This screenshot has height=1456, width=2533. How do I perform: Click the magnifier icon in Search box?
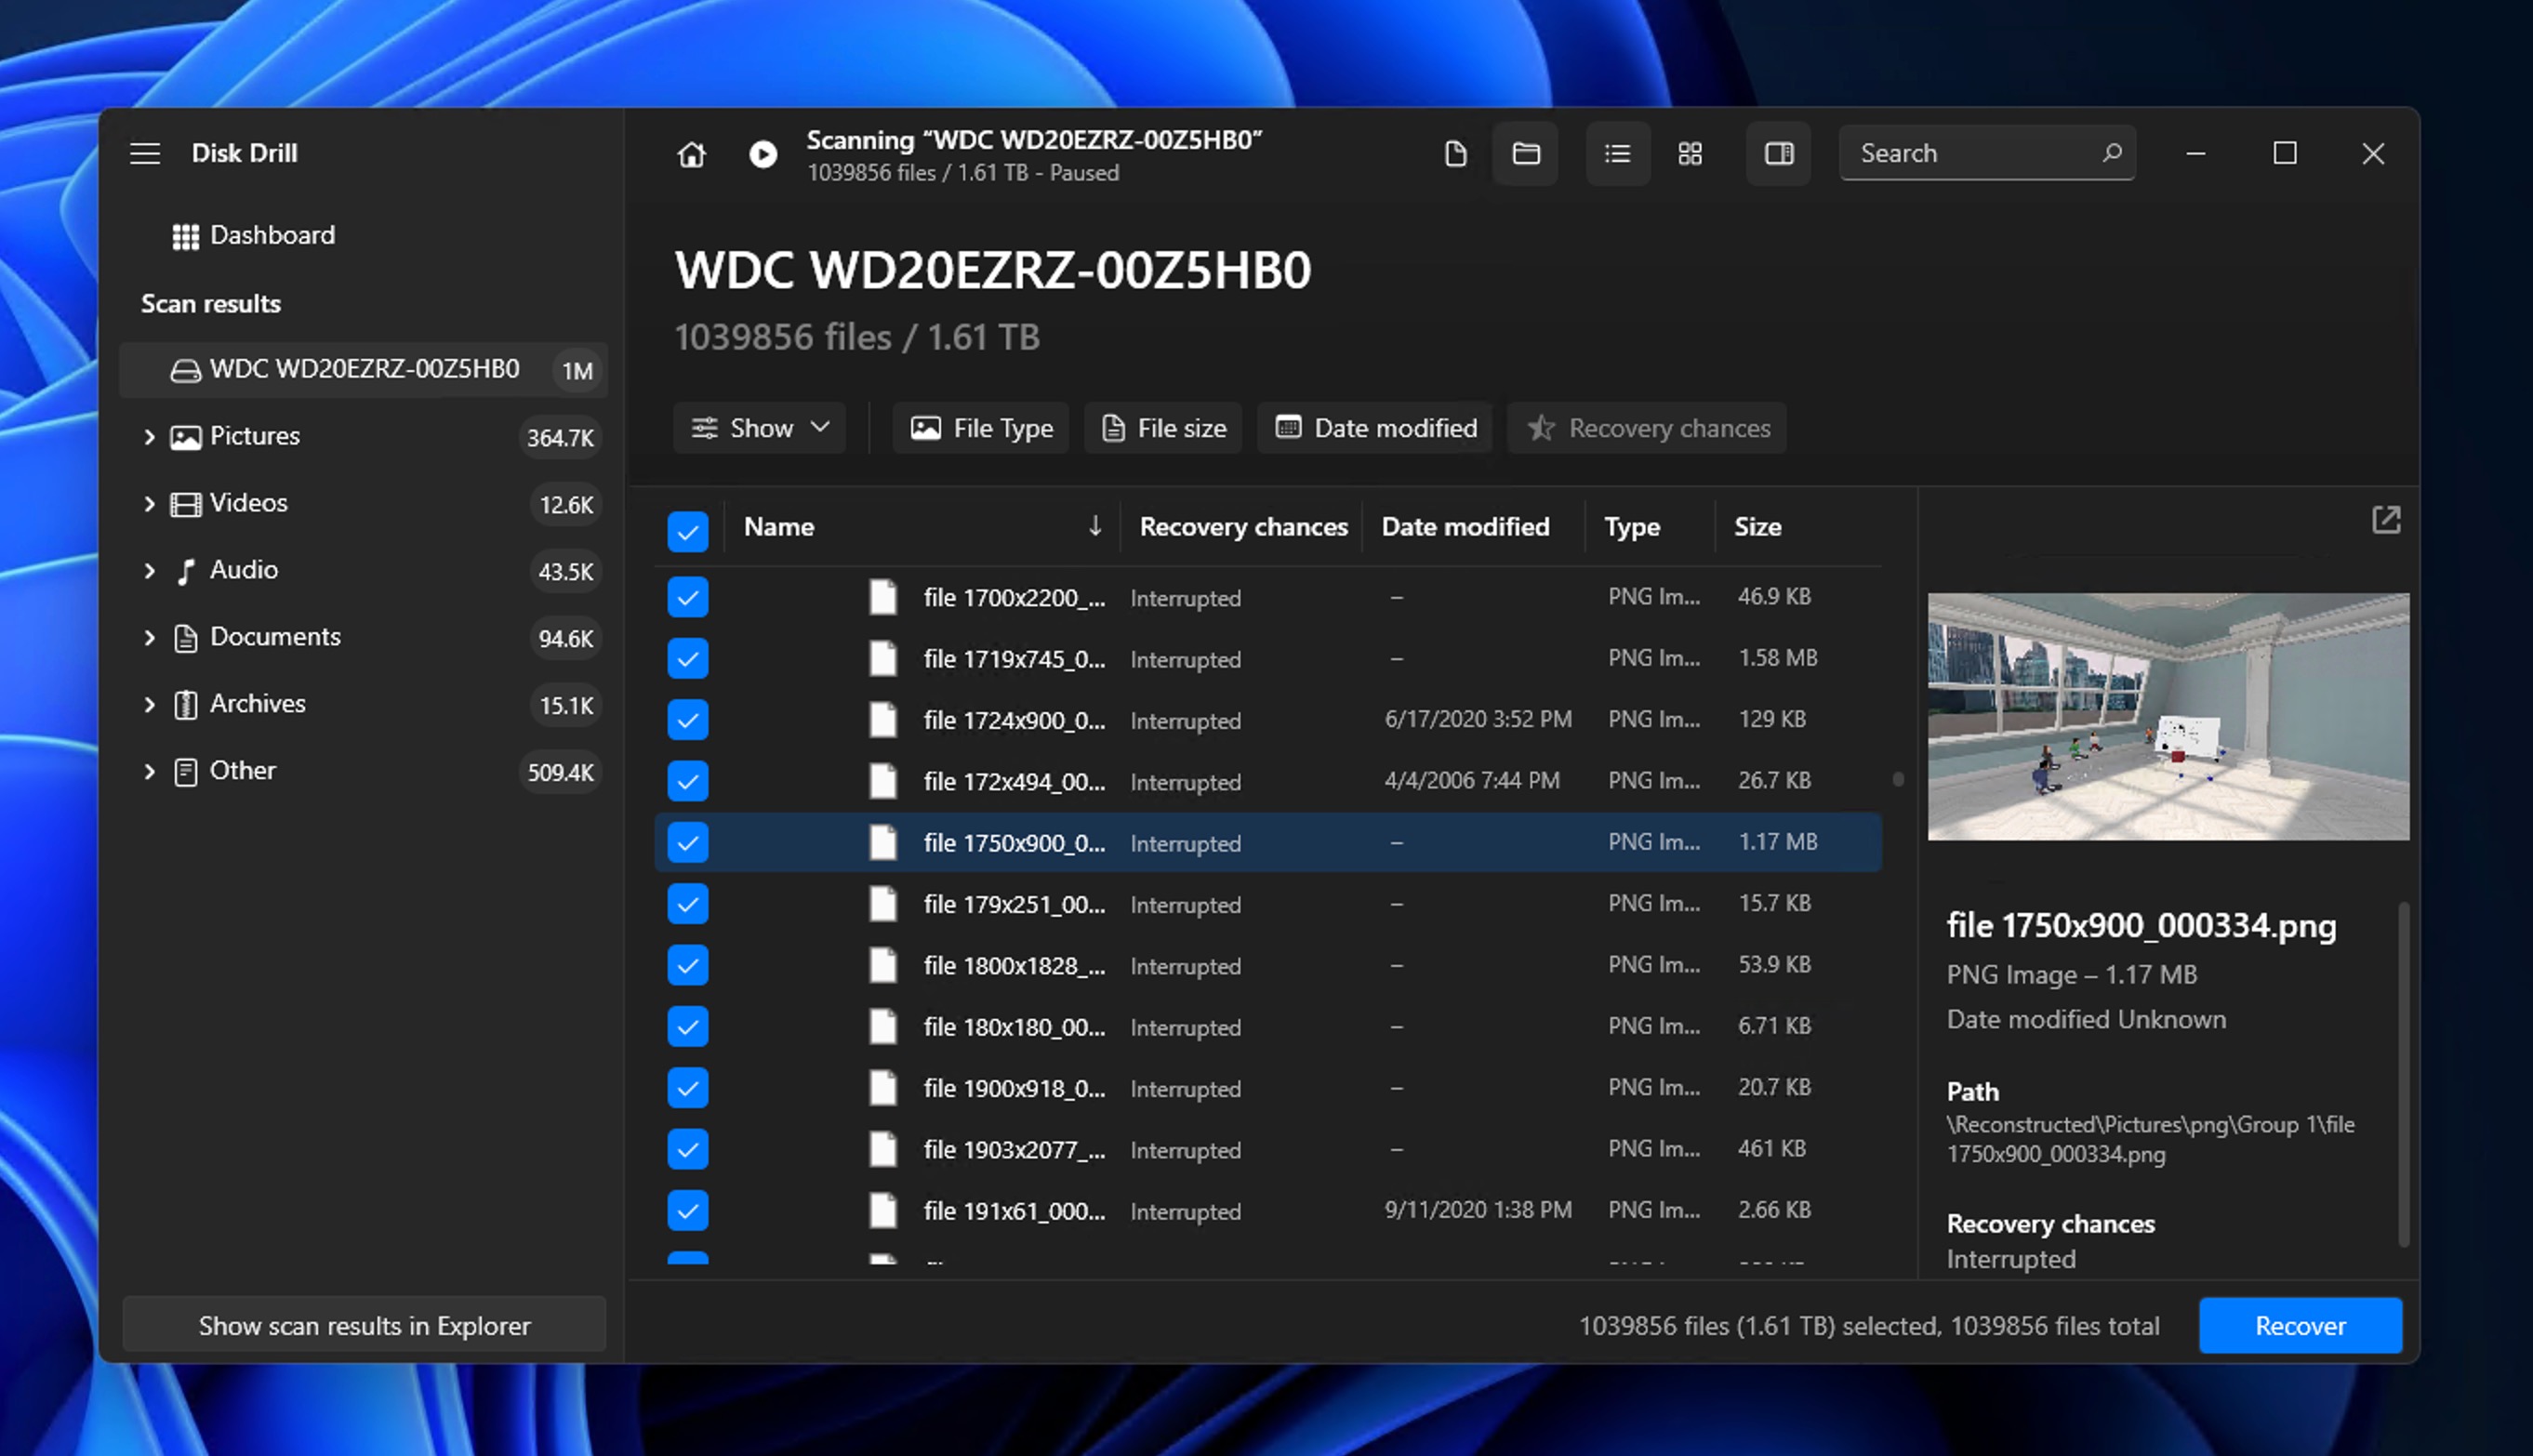pyautogui.click(x=2111, y=152)
